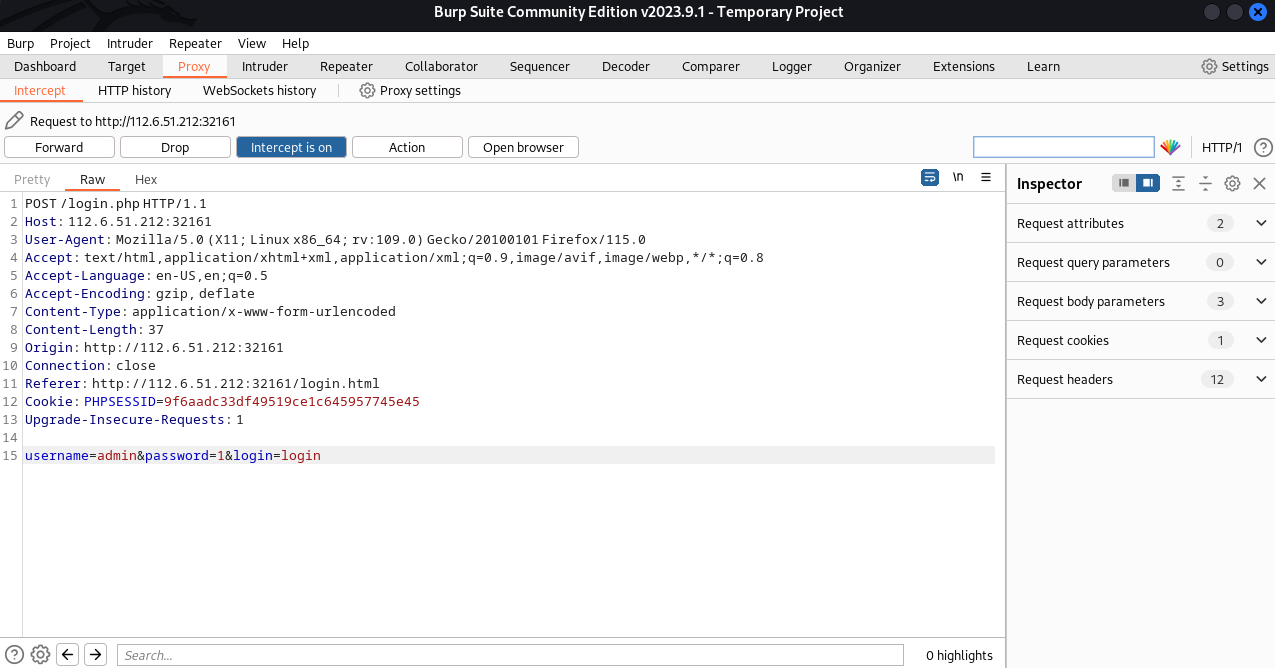The width and height of the screenshot is (1275, 668).
Task: Click the PHPSESSID cookie value text
Action: [x=292, y=401]
